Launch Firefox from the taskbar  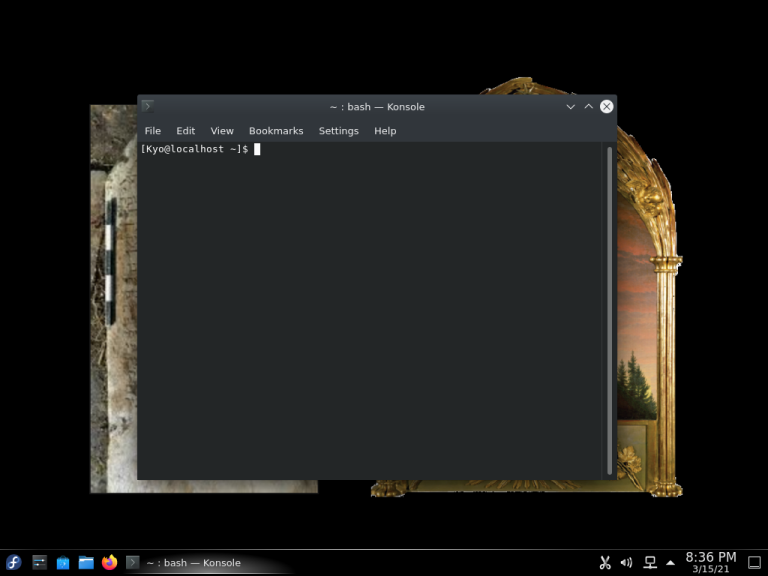pos(110,562)
